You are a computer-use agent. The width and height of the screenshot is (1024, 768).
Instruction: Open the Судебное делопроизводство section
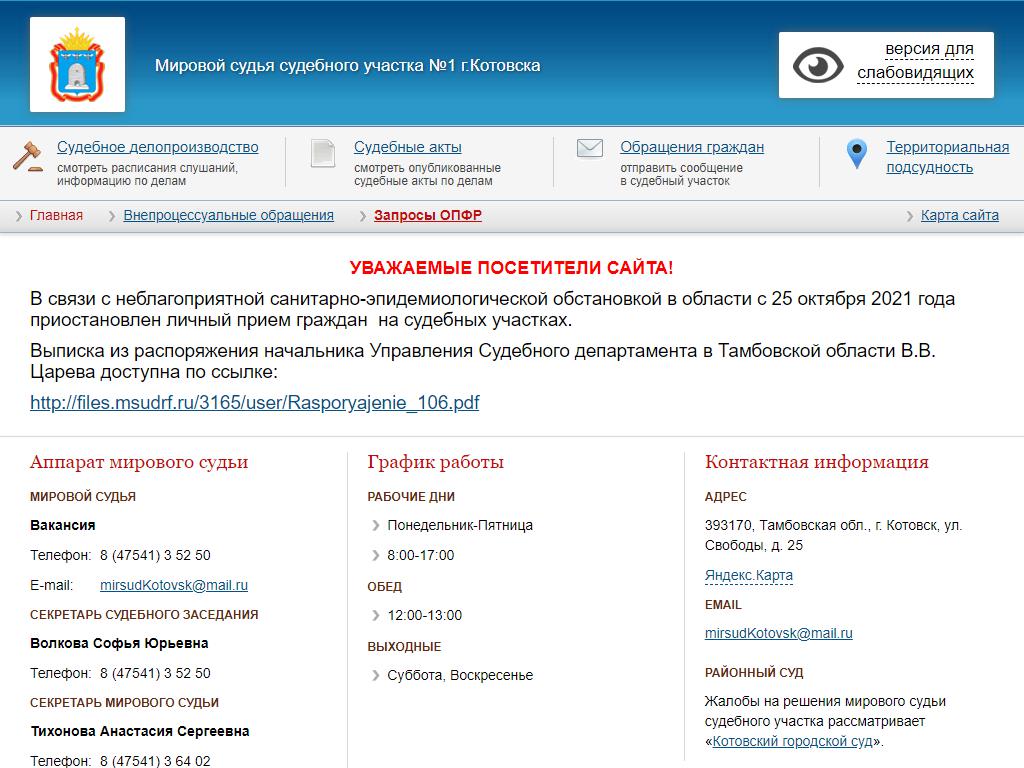click(x=157, y=147)
